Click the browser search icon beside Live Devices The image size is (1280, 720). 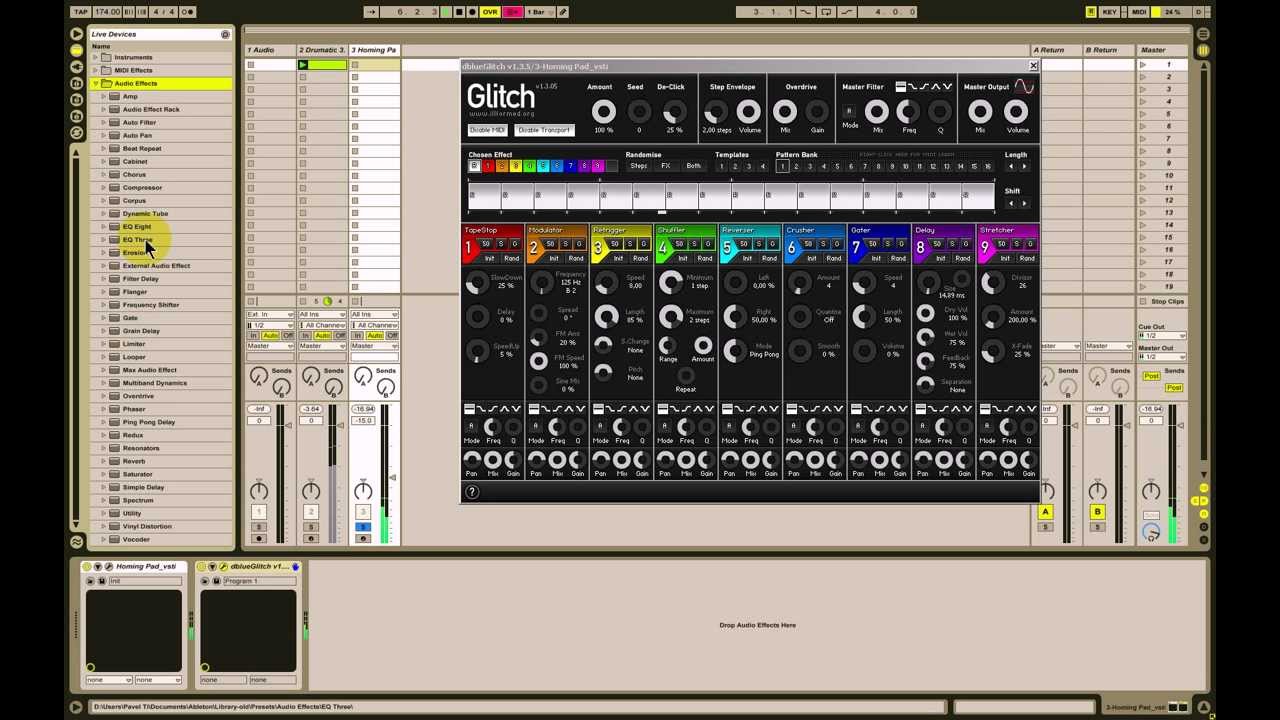coord(225,34)
